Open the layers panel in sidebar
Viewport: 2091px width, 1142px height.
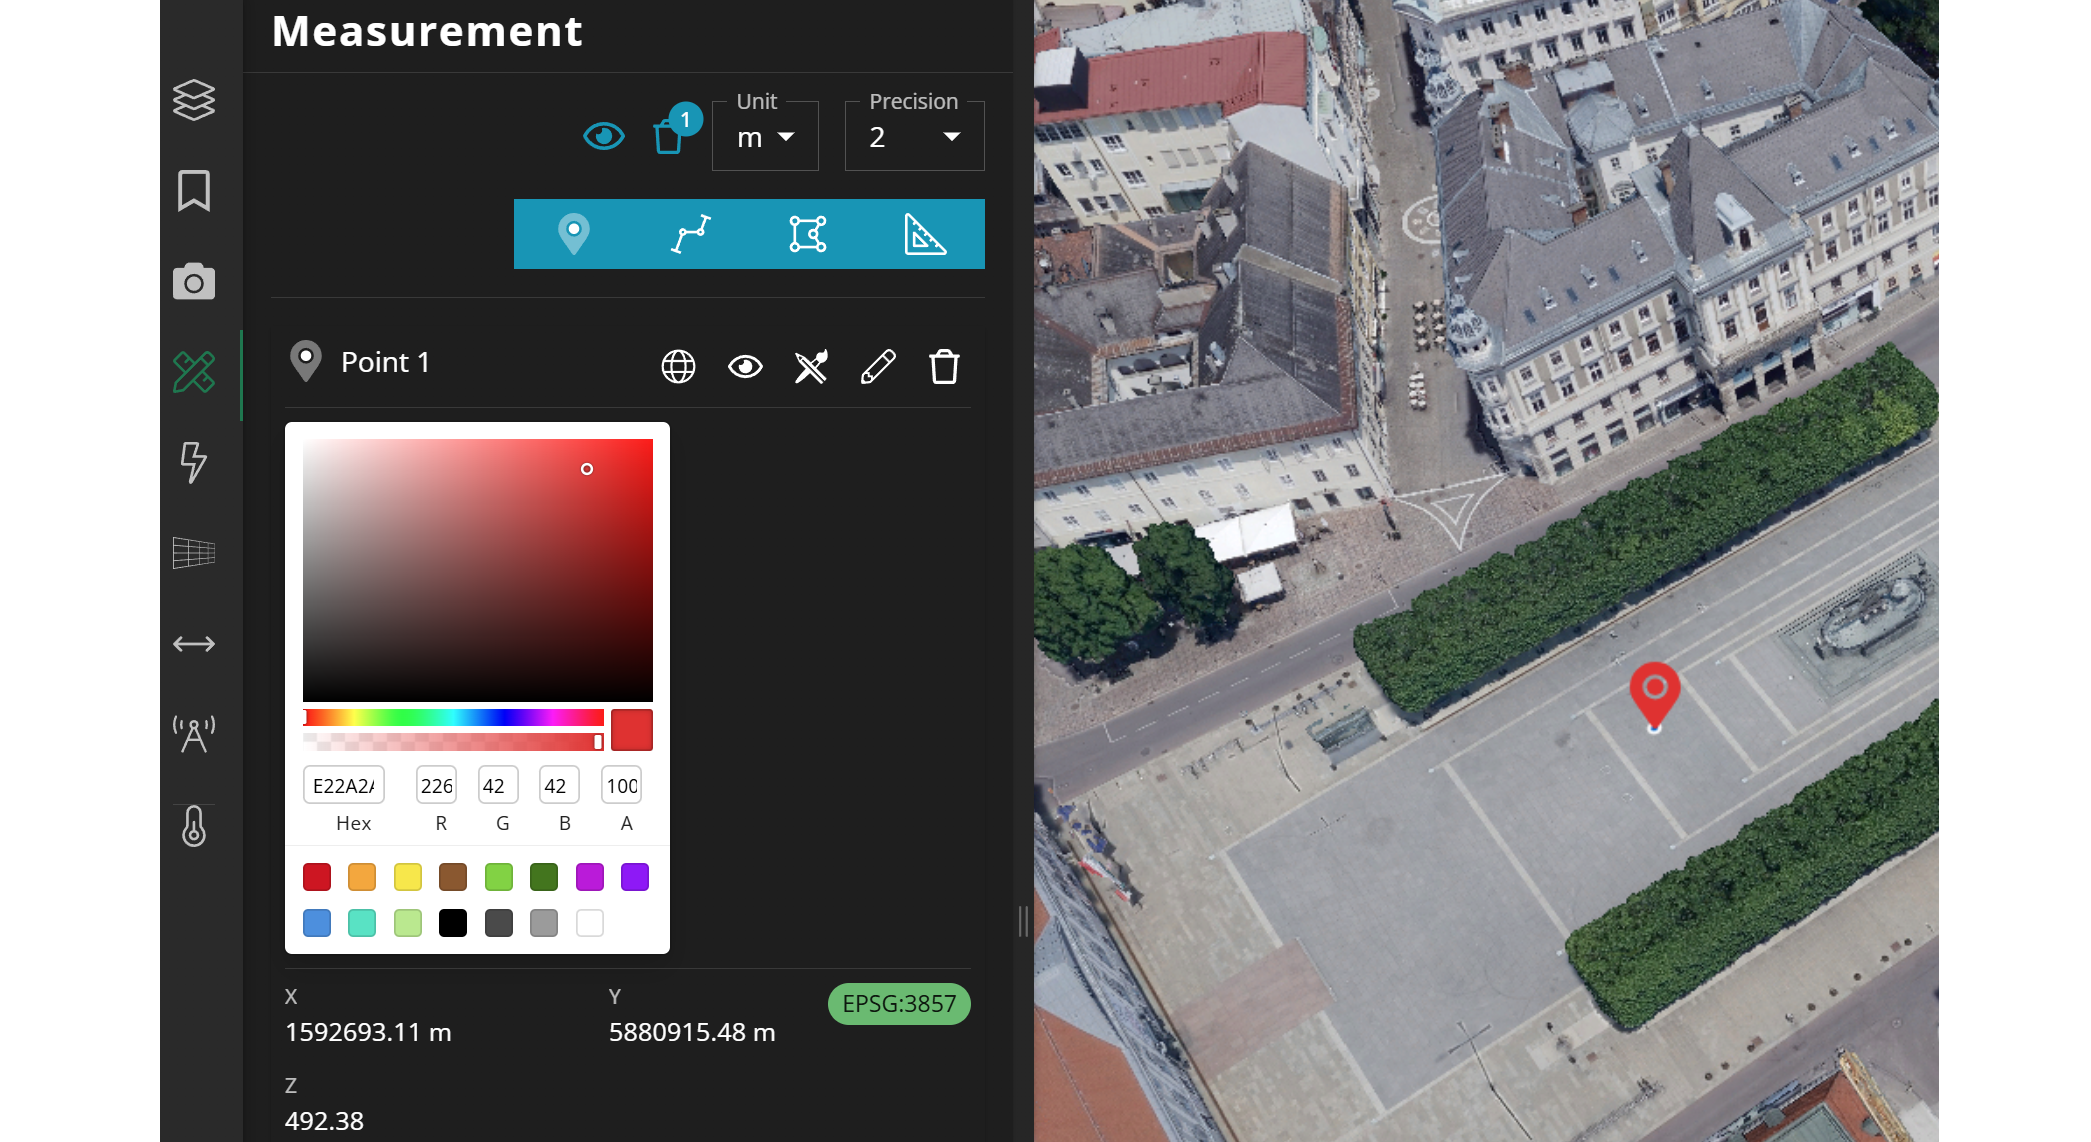click(194, 100)
